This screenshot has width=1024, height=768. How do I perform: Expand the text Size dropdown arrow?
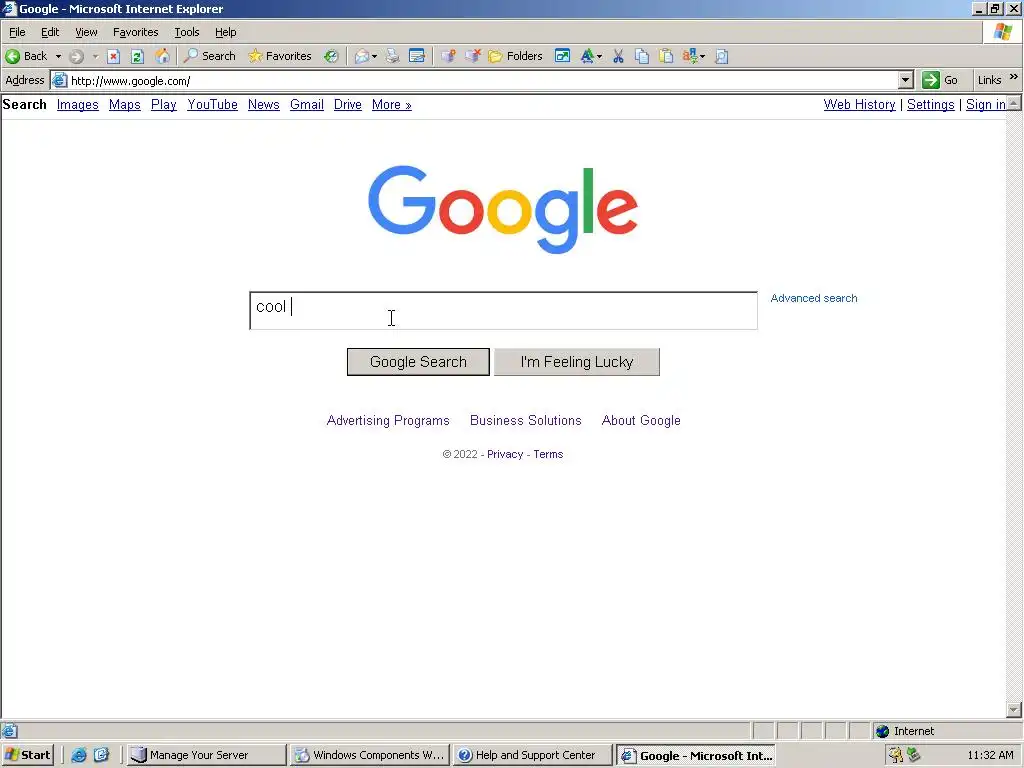pyautogui.click(x=600, y=56)
